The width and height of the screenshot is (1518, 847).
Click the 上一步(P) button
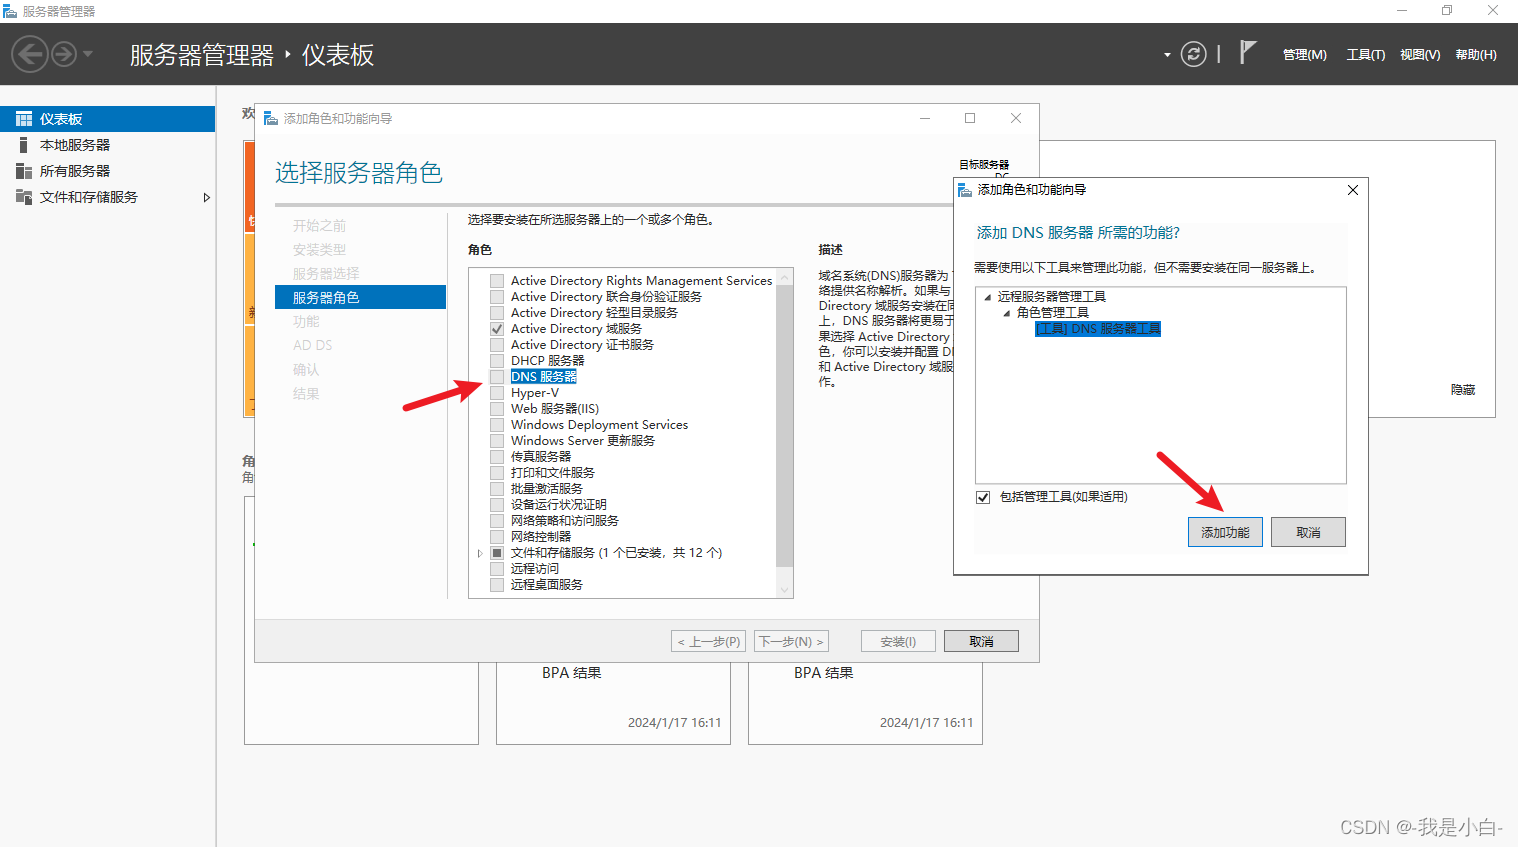click(x=709, y=641)
